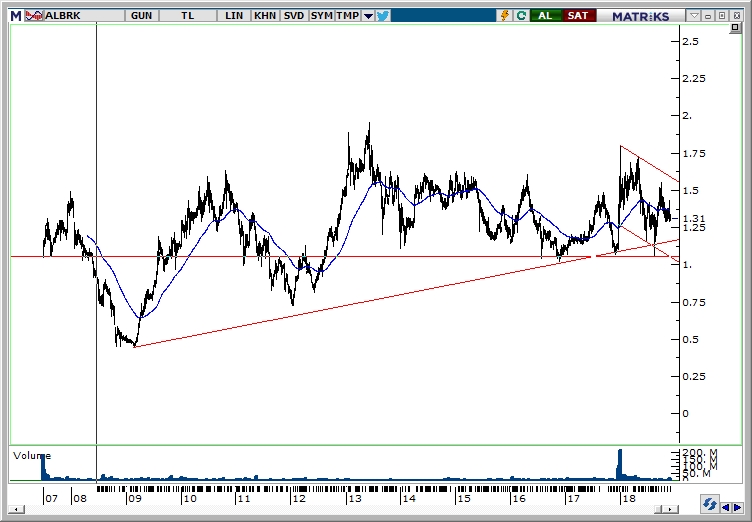Click the blue sync arrows icon

(x=709, y=505)
